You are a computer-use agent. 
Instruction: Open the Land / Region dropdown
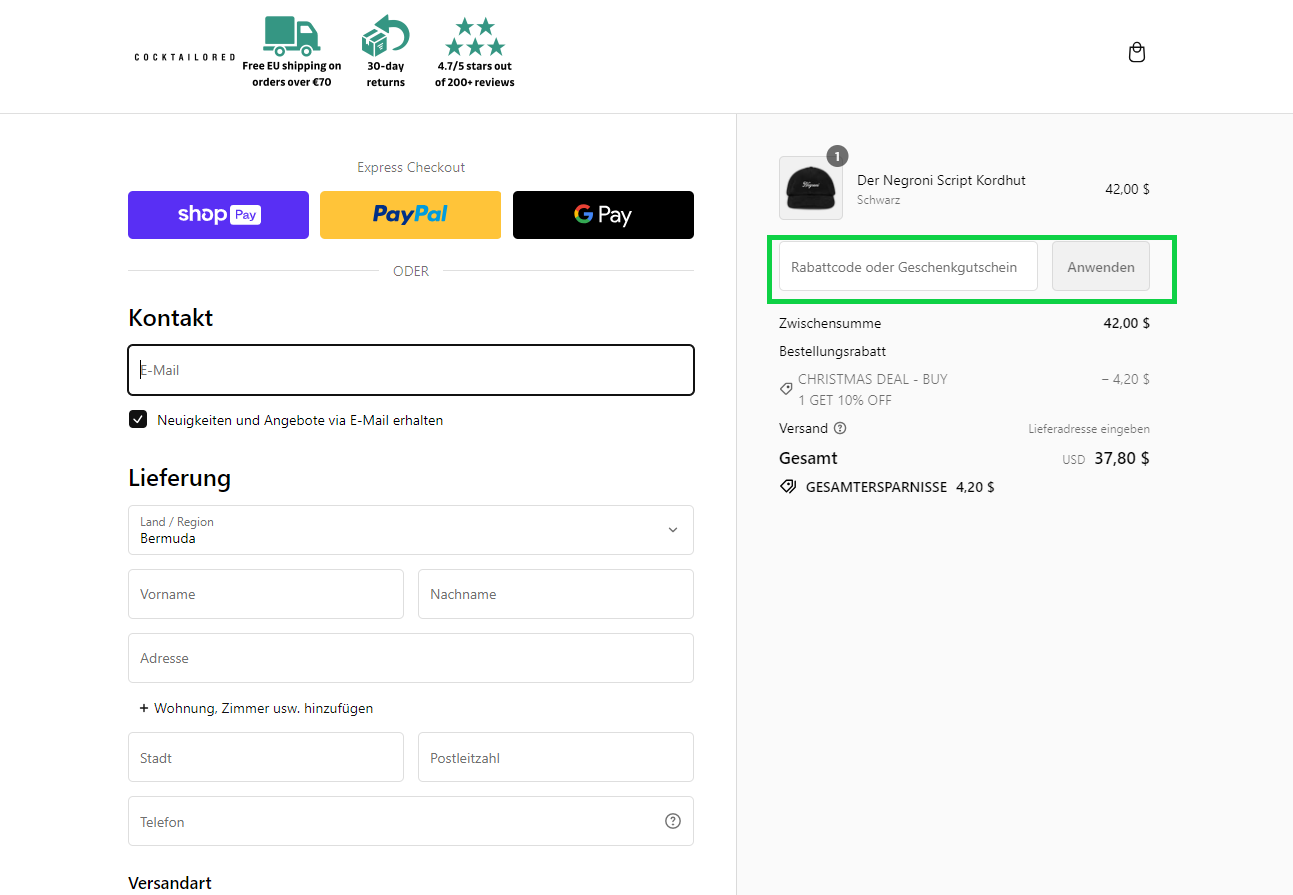(x=411, y=530)
